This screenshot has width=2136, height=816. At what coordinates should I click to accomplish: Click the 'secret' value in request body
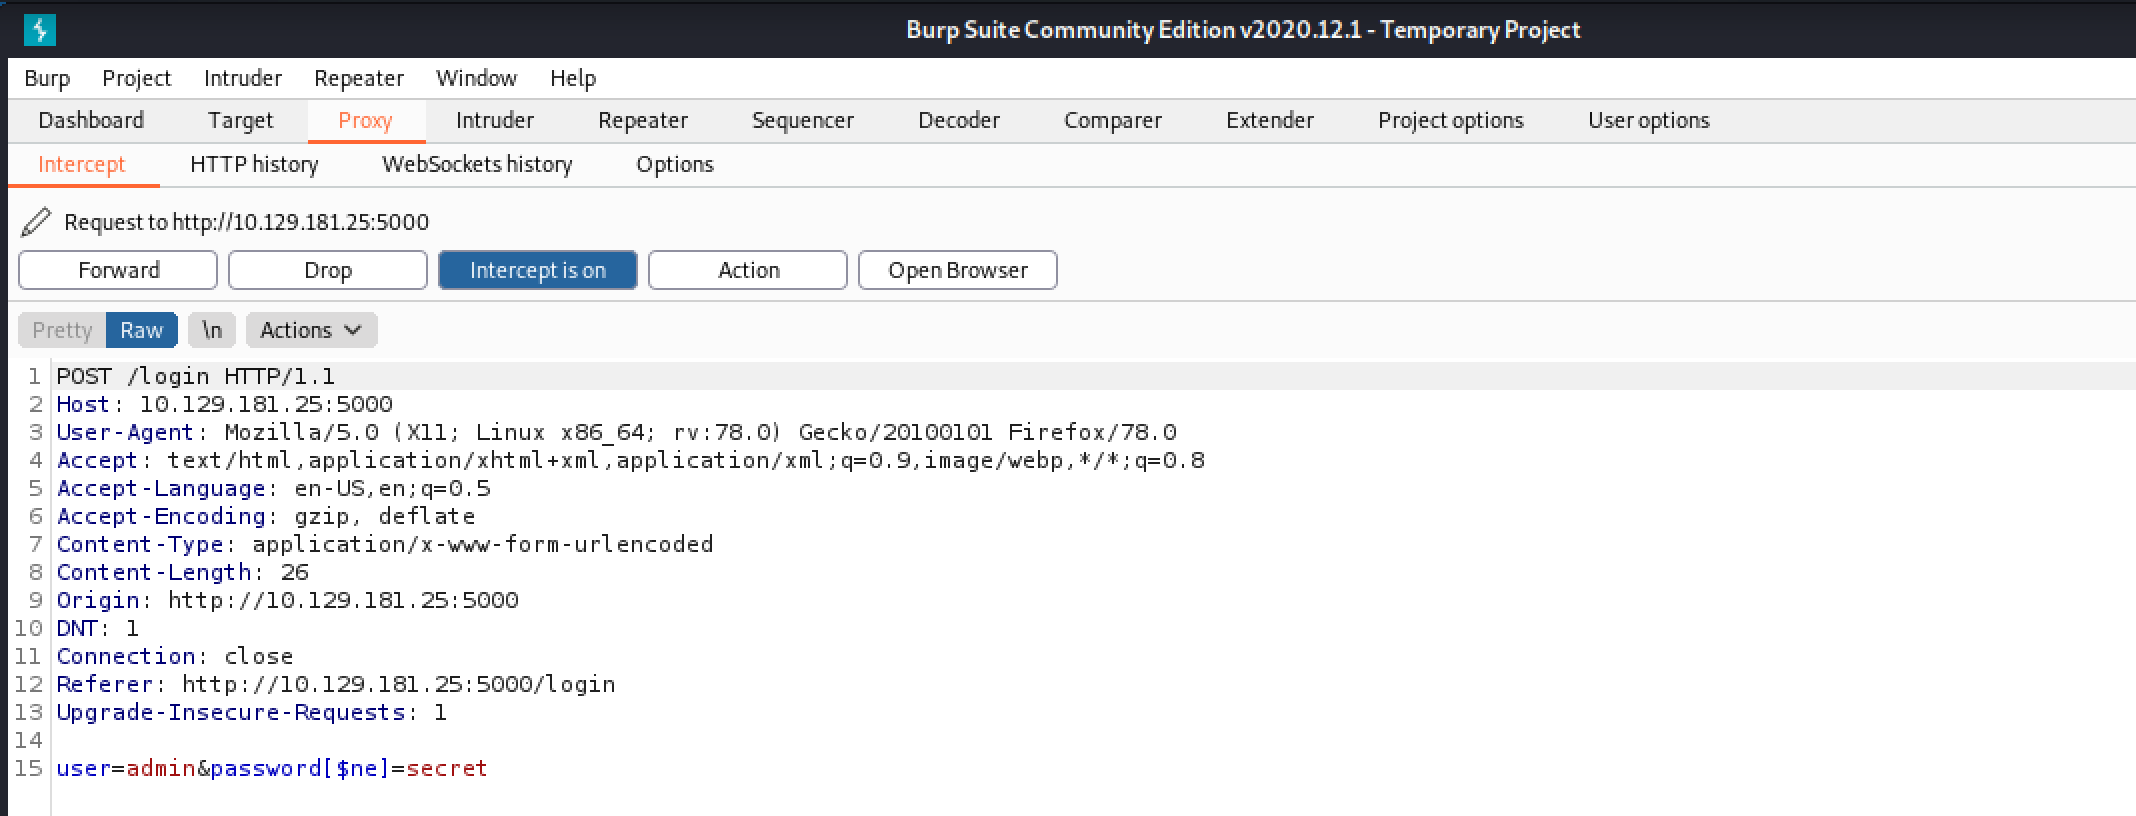point(446,768)
